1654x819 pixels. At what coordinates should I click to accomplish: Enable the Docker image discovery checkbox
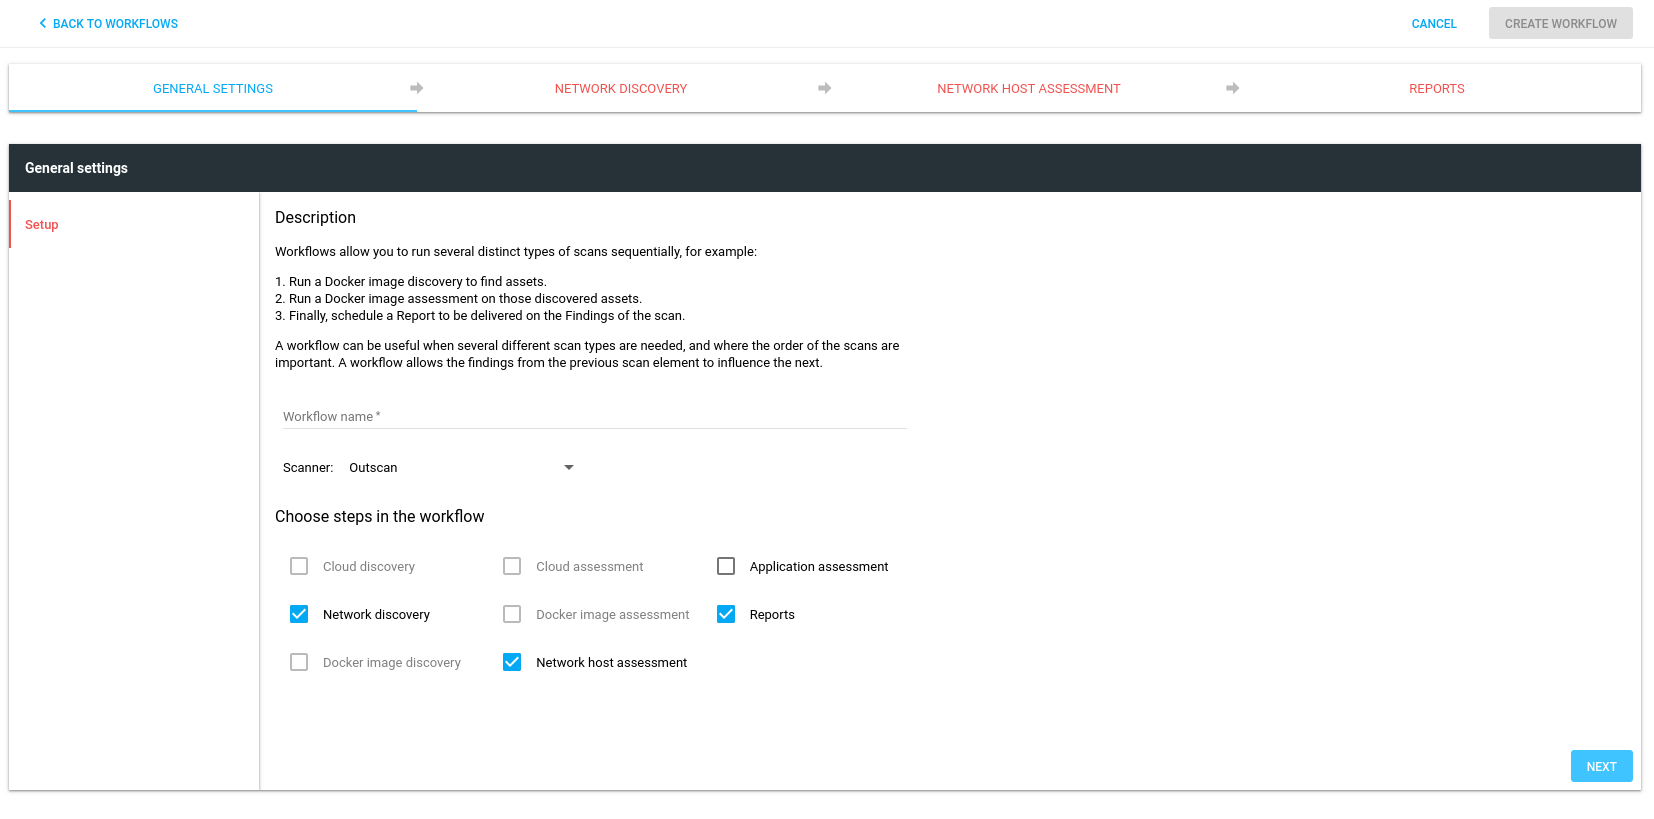coord(299,662)
